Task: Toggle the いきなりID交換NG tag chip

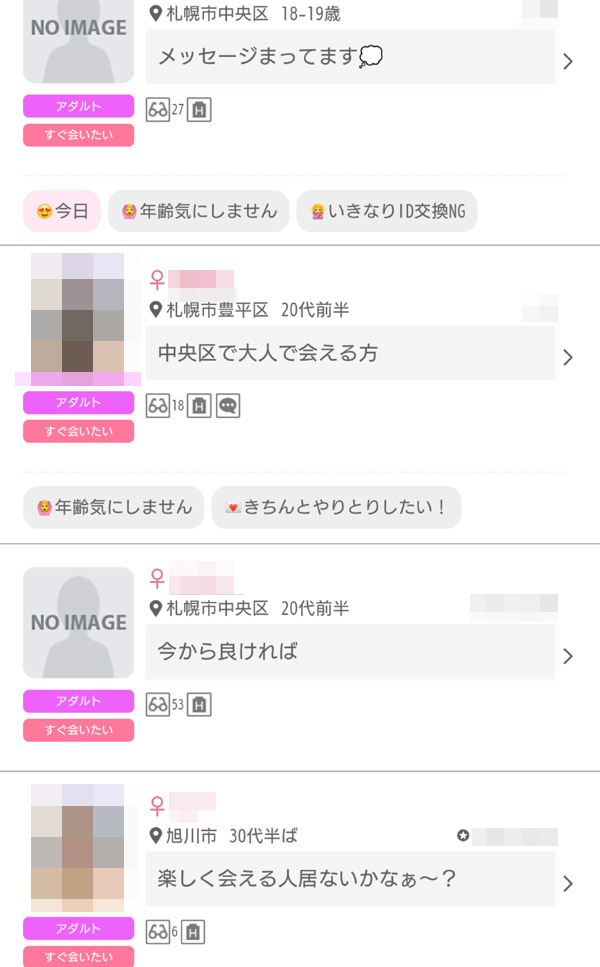Action: pyautogui.click(x=387, y=211)
